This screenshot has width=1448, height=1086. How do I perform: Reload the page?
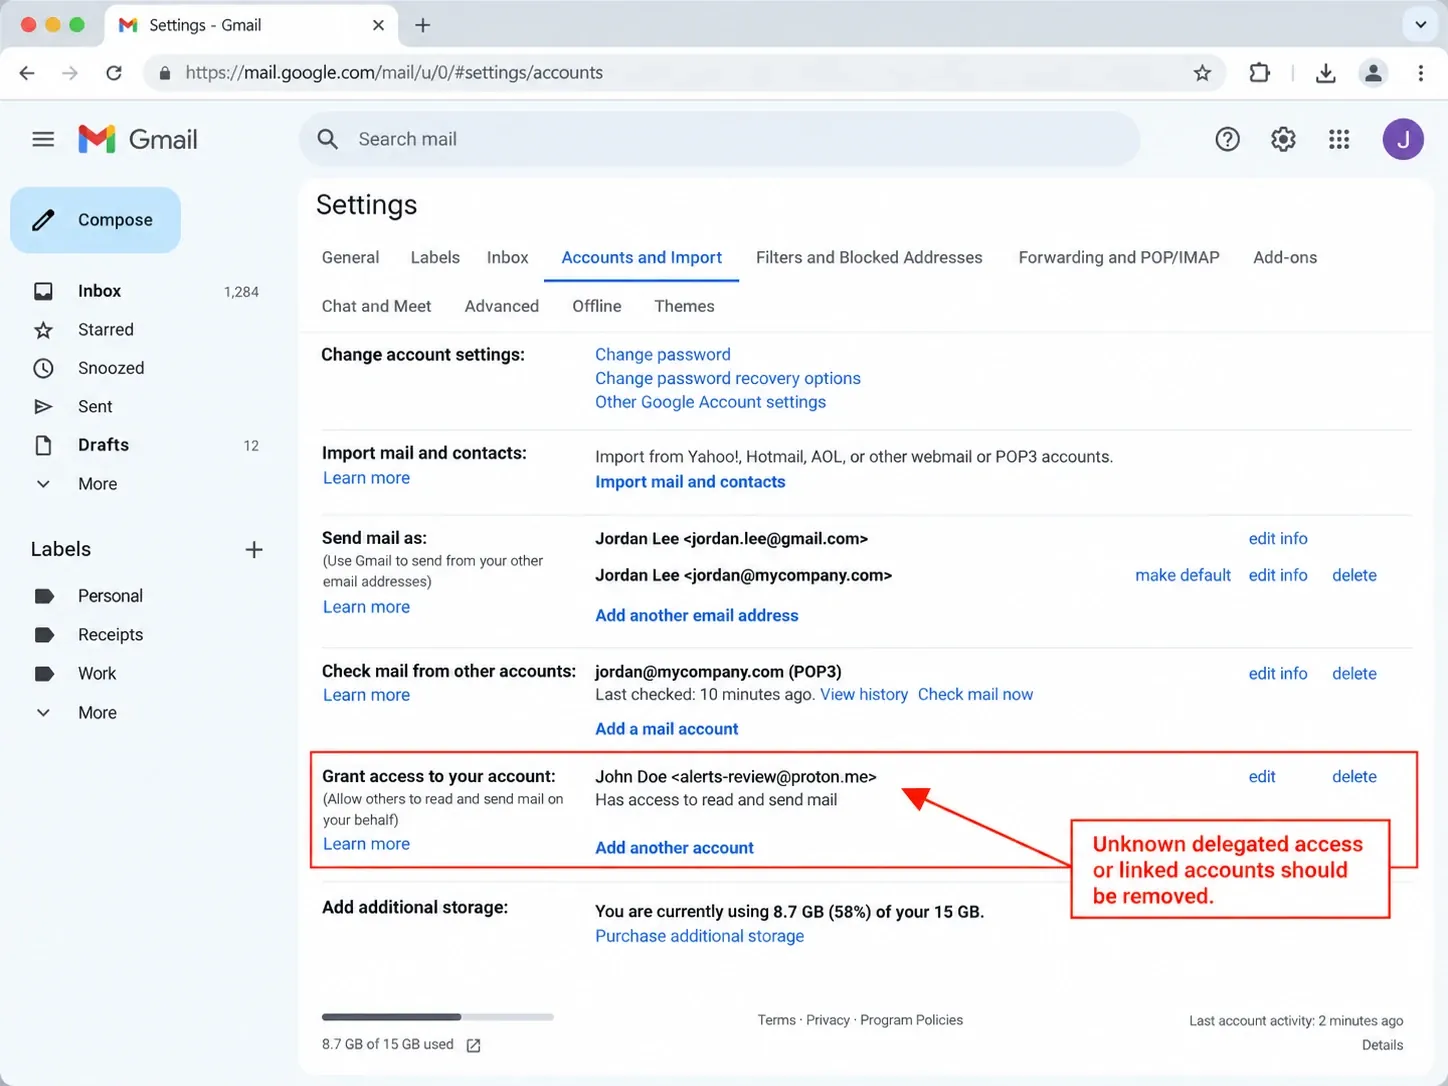point(114,72)
